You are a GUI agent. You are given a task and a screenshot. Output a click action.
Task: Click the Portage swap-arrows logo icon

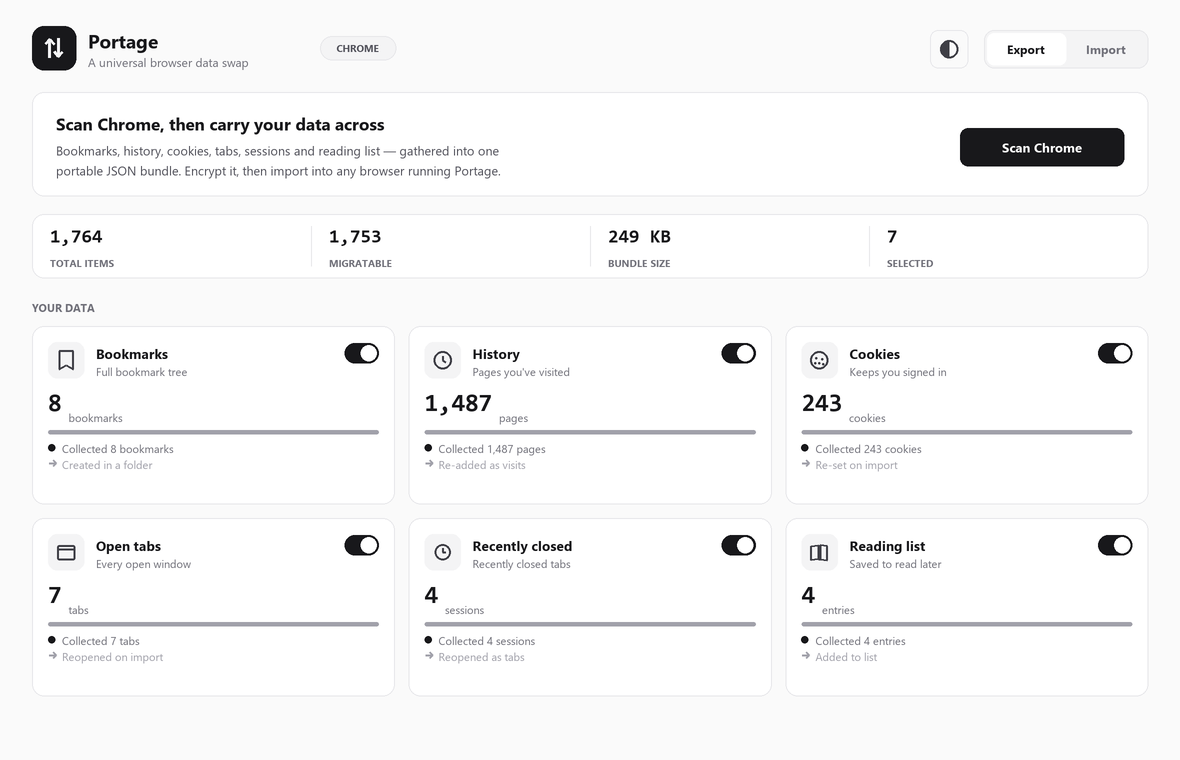point(54,48)
